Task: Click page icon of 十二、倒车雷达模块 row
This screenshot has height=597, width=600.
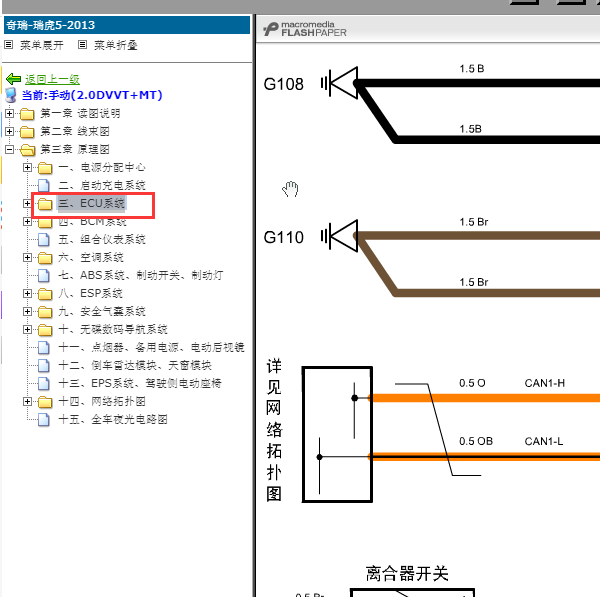Action: click(x=44, y=365)
